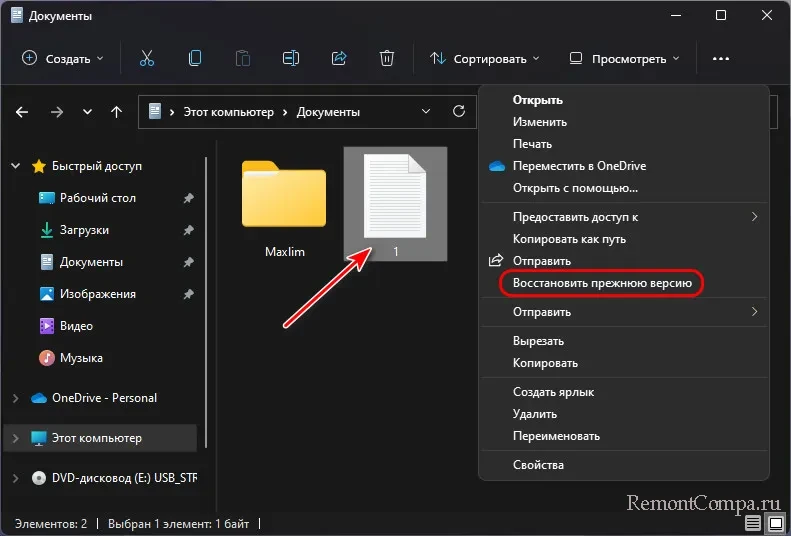Select Восстановить прежнюю версию menu item
This screenshot has height=536, width=791.
601,284
